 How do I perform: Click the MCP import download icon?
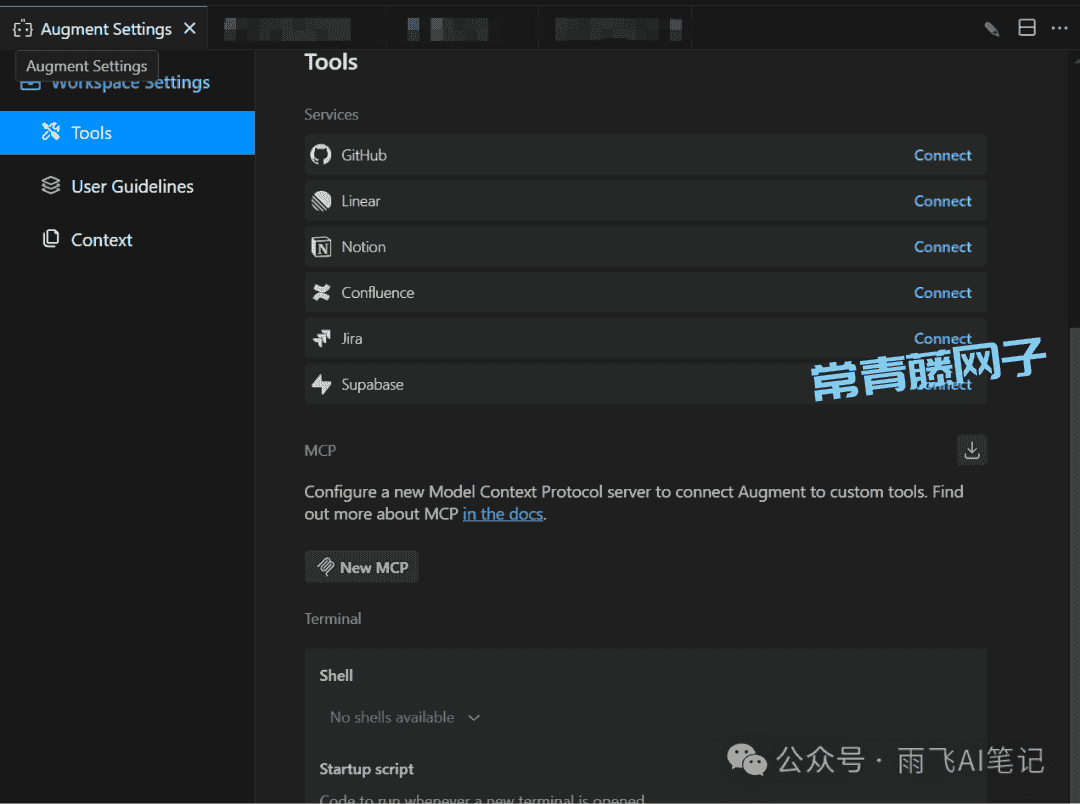pos(972,450)
